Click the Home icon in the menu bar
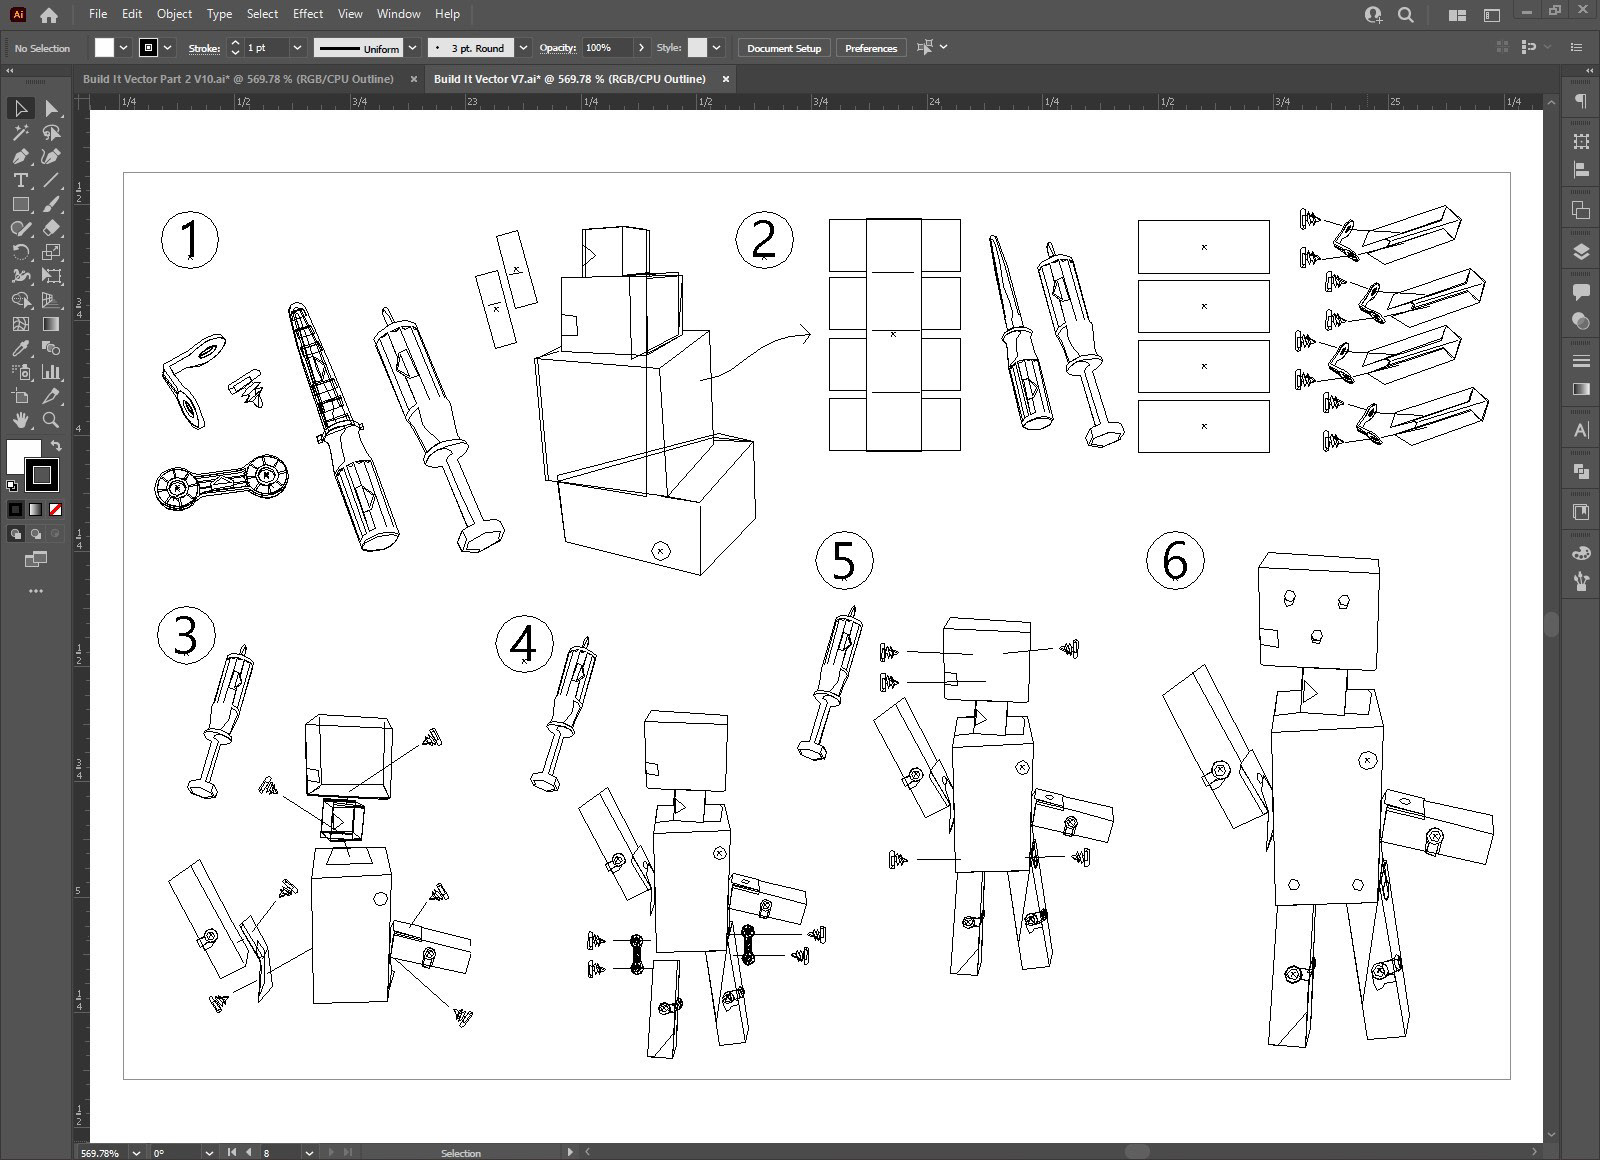The image size is (1600, 1160). coord(48,14)
